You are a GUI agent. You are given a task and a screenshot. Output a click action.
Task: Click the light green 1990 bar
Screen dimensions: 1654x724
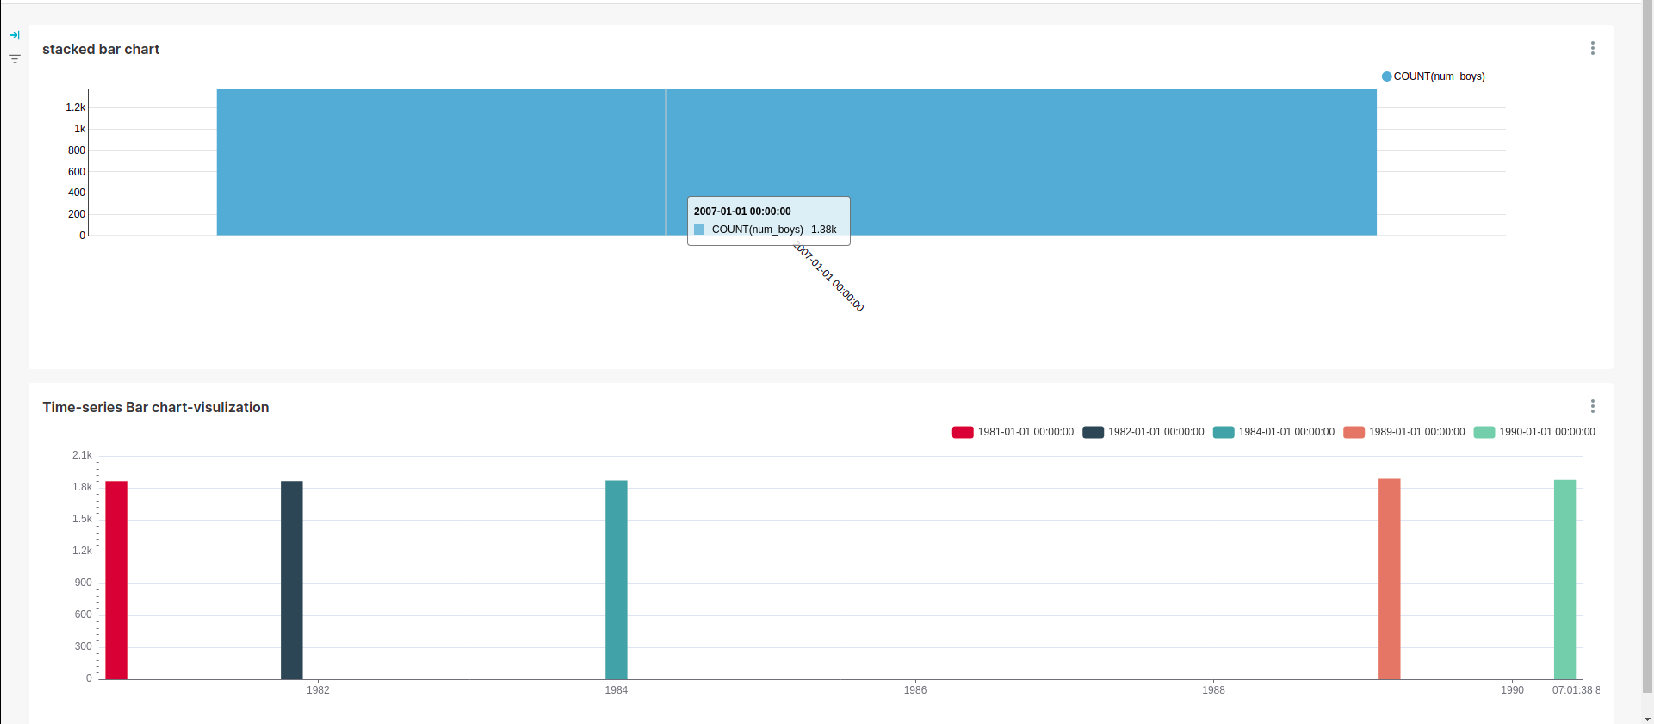[1565, 579]
